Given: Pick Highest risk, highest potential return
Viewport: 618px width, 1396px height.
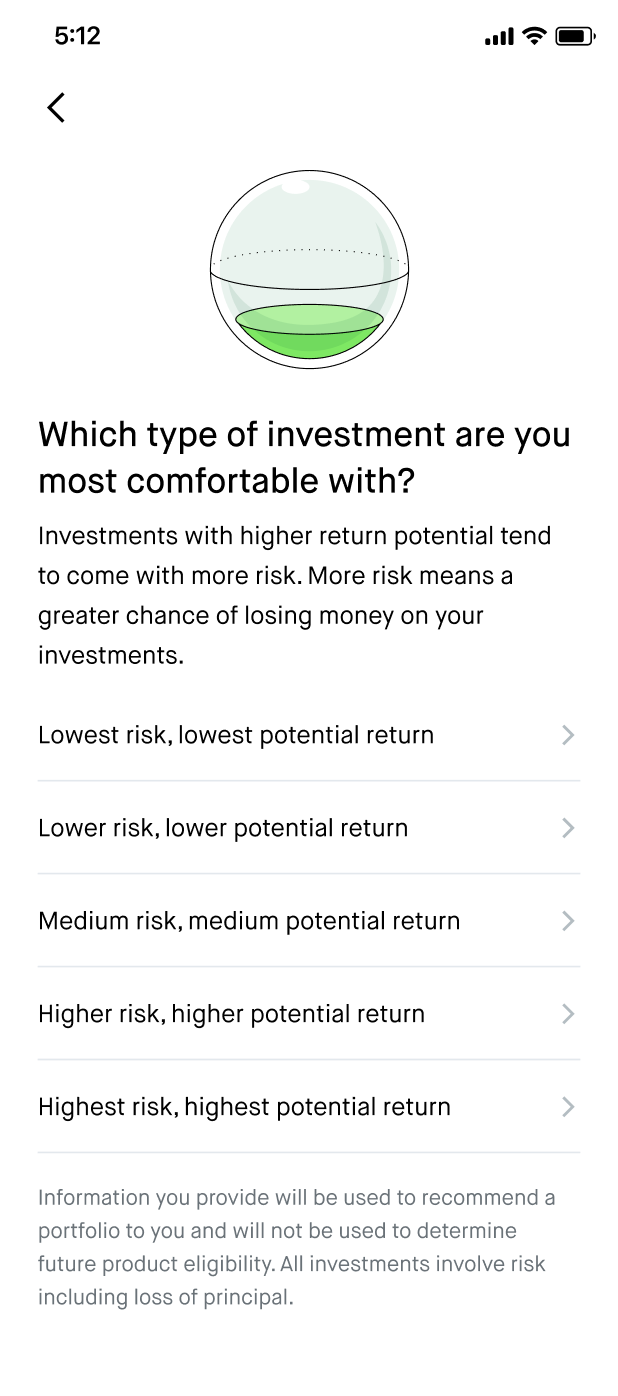Looking at the screenshot, I should [309, 1107].
